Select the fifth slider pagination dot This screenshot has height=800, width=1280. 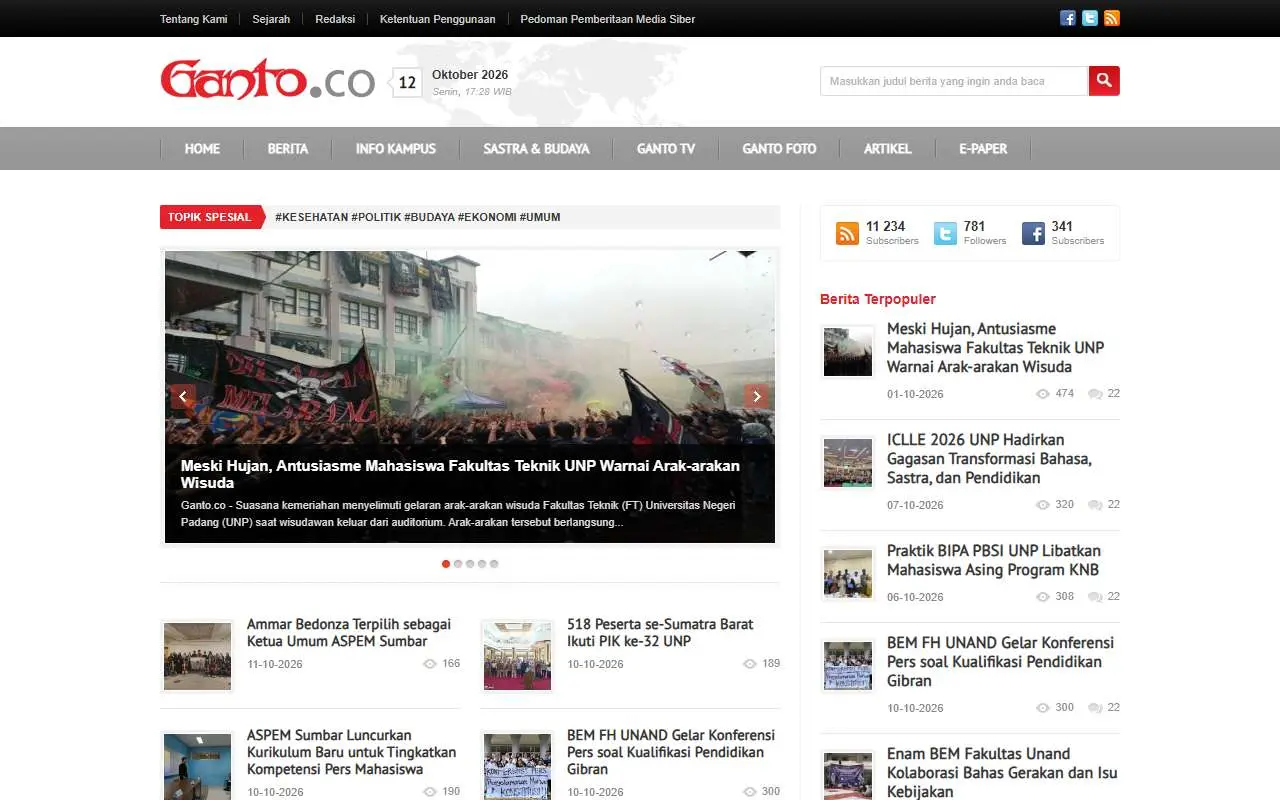(494, 564)
